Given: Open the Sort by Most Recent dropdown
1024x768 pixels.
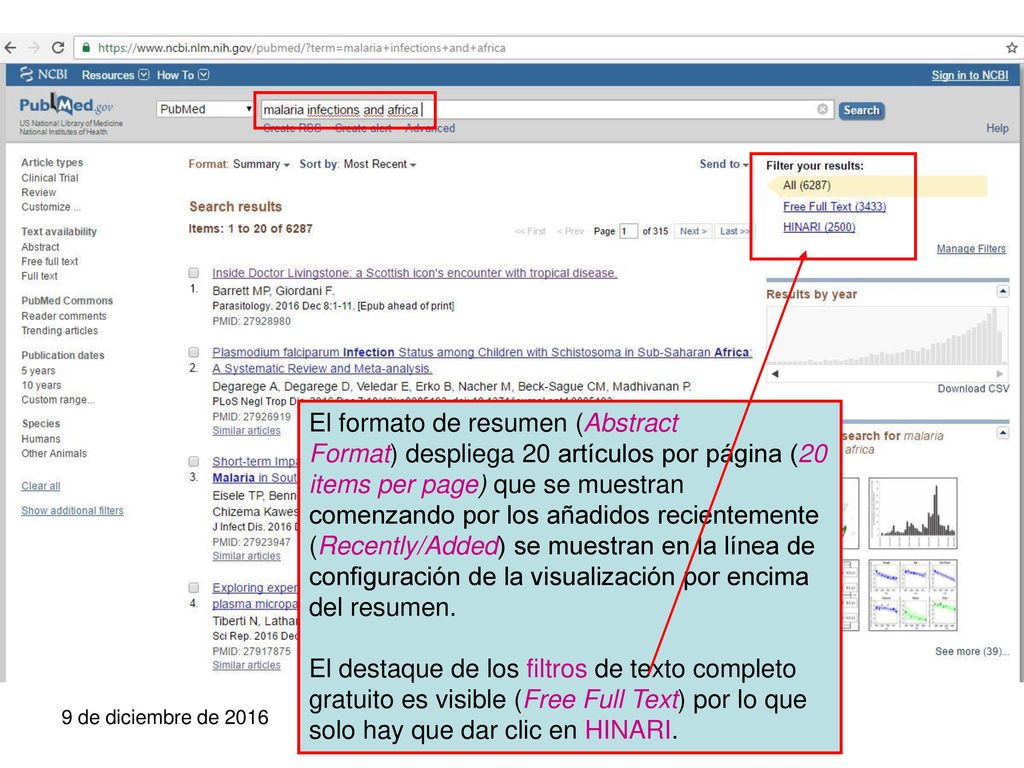Looking at the screenshot, I should tap(357, 164).
